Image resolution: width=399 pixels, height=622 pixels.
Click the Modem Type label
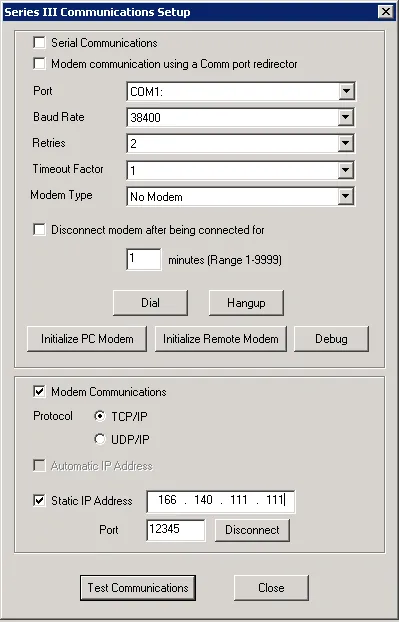[61, 195]
